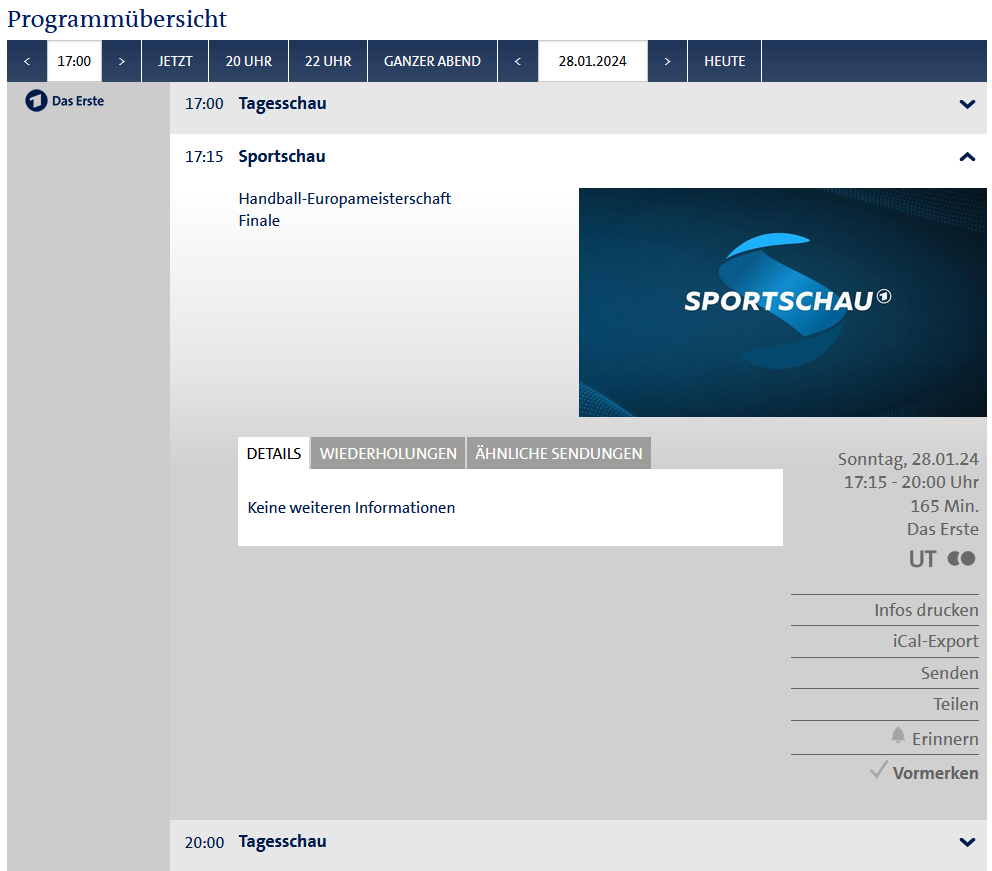Click the bell icon next to Erinnern
The height and width of the screenshot is (871, 992).
pos(898,735)
